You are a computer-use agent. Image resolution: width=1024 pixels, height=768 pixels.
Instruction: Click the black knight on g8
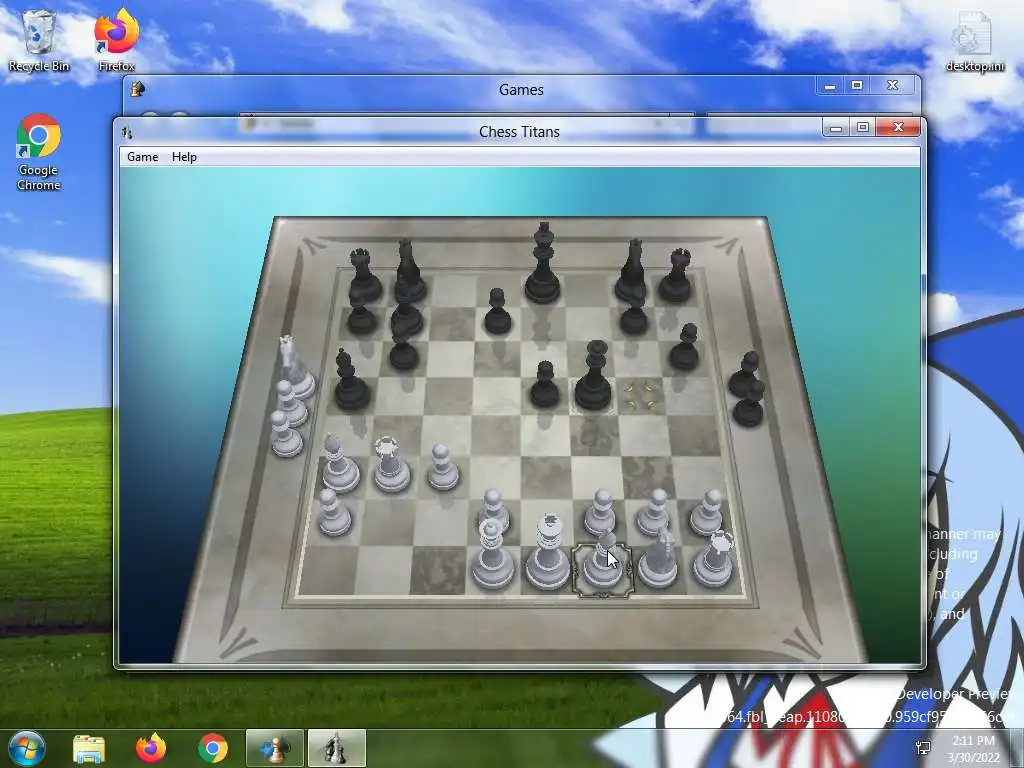pyautogui.click(x=631, y=272)
